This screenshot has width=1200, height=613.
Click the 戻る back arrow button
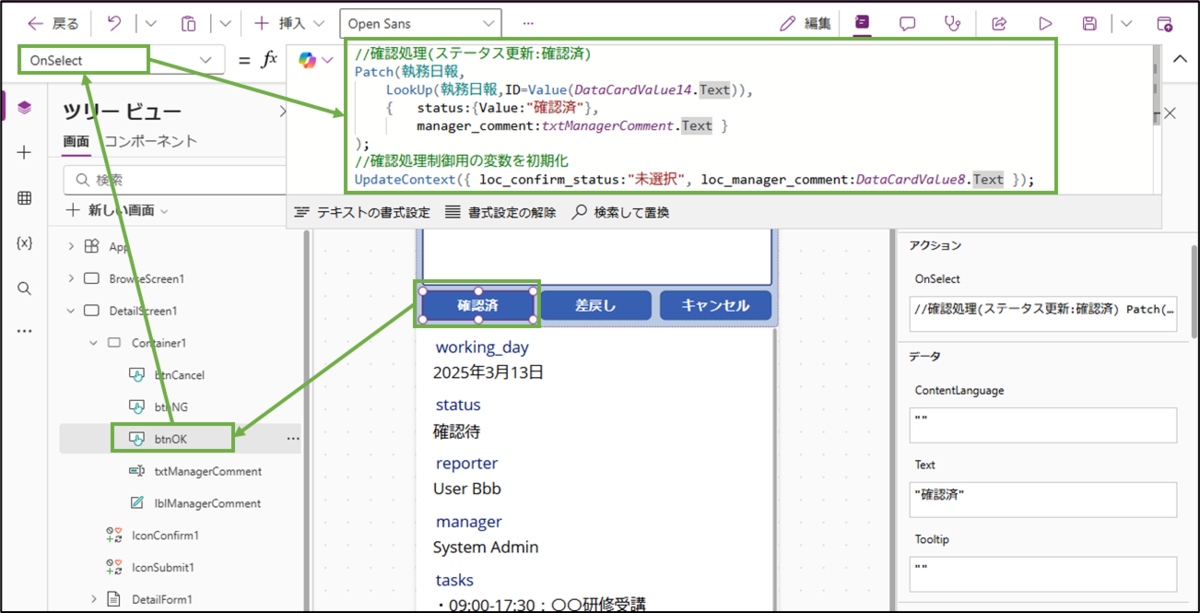point(52,23)
